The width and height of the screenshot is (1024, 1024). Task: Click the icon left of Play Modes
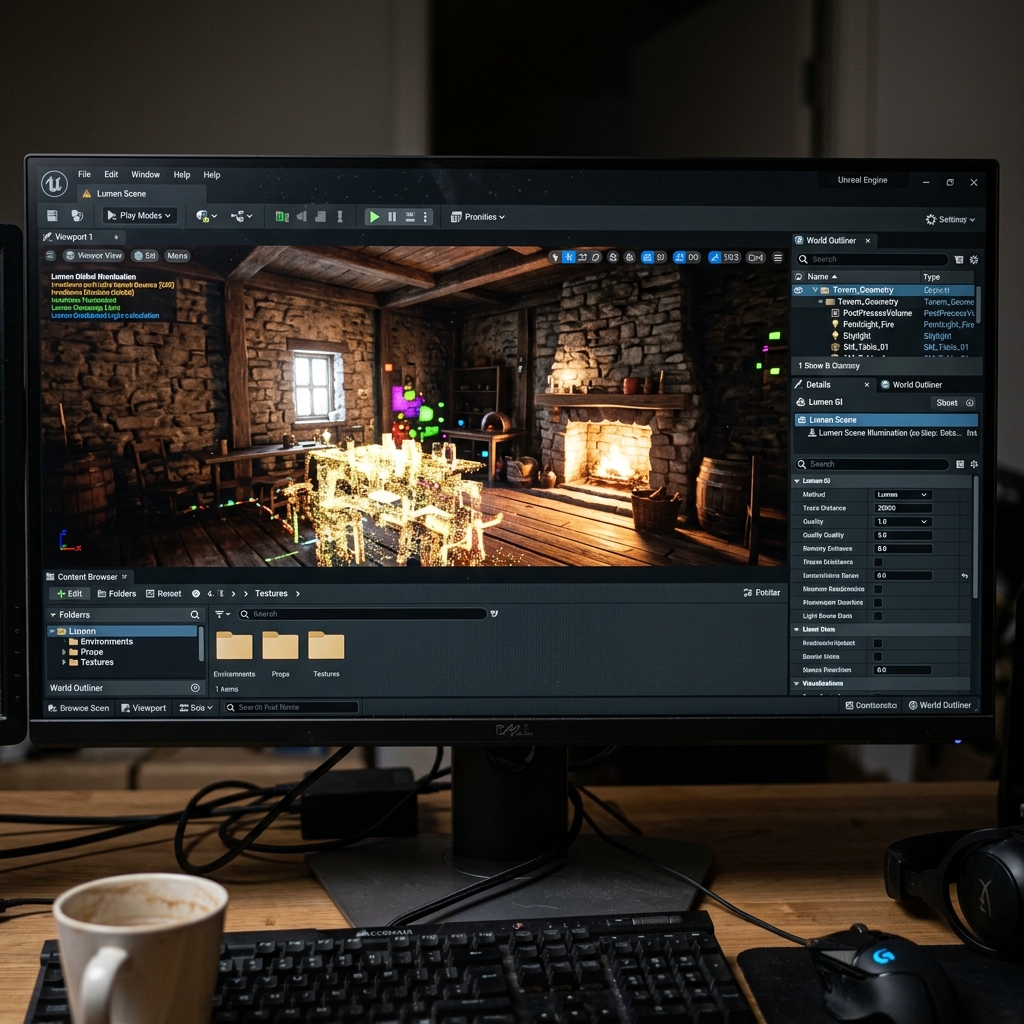77,216
